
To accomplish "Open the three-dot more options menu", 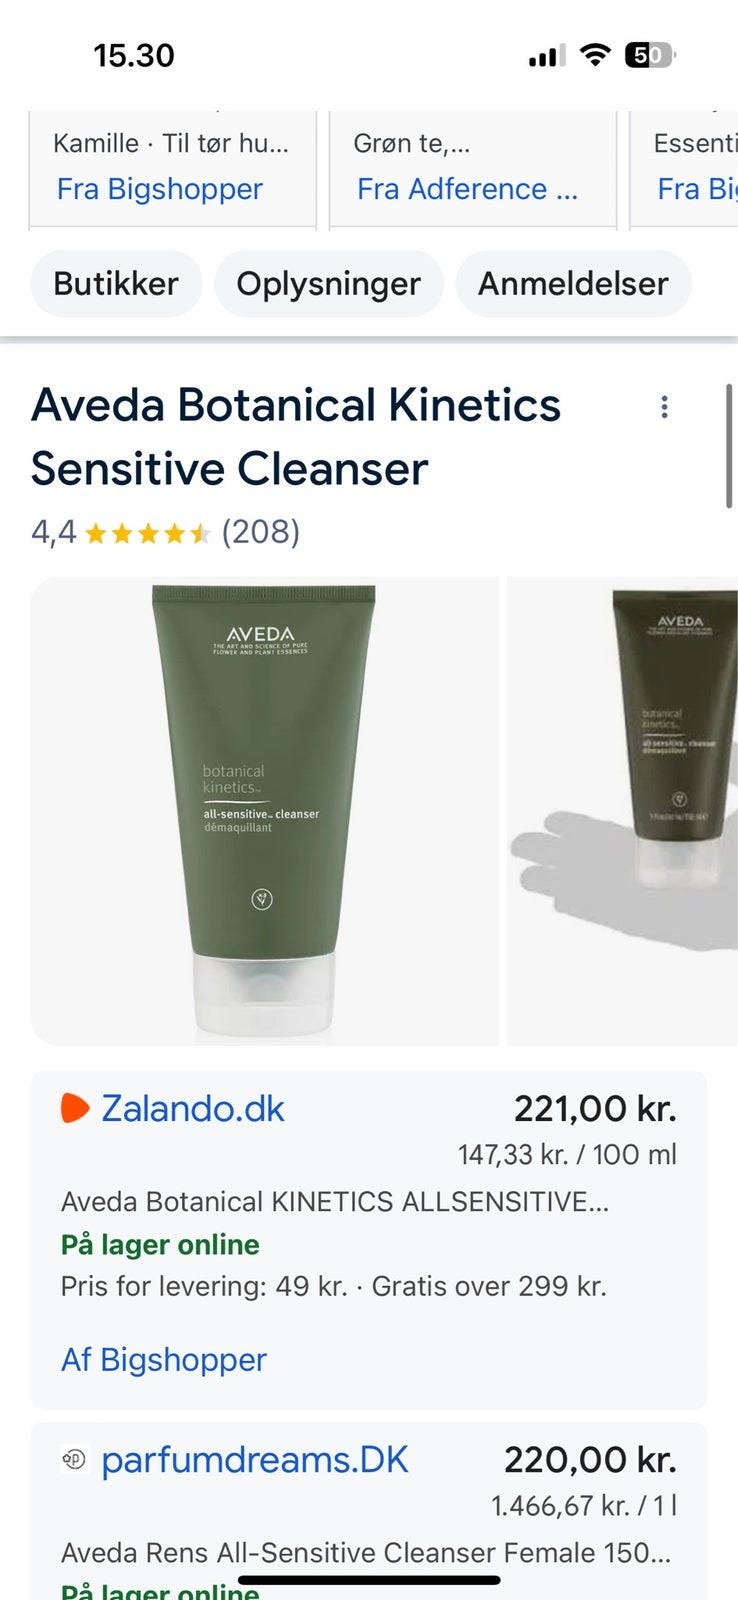I will click(x=664, y=407).
